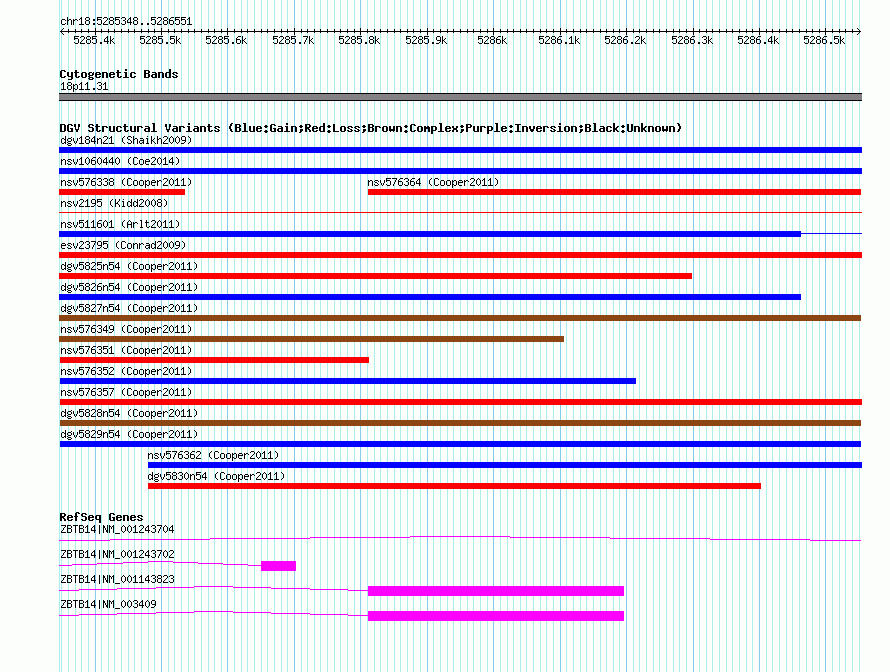
Task: Select nsv576349 (Cooper2011) label
Action: pyautogui.click(x=126, y=329)
